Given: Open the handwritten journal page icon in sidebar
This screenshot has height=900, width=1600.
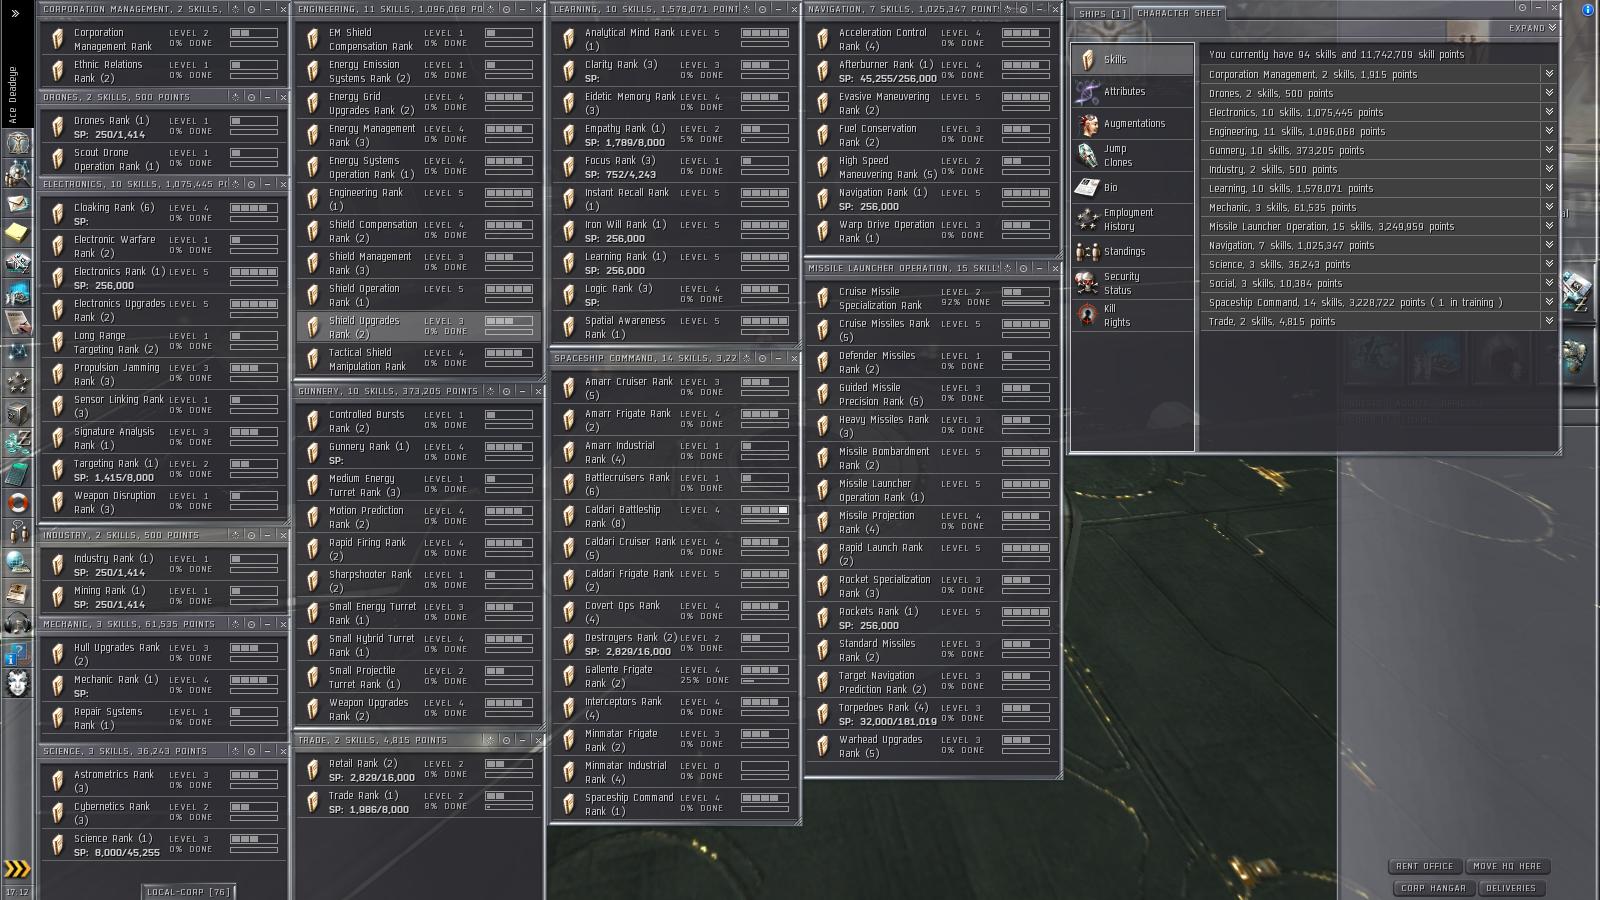Looking at the screenshot, I should click(17, 323).
